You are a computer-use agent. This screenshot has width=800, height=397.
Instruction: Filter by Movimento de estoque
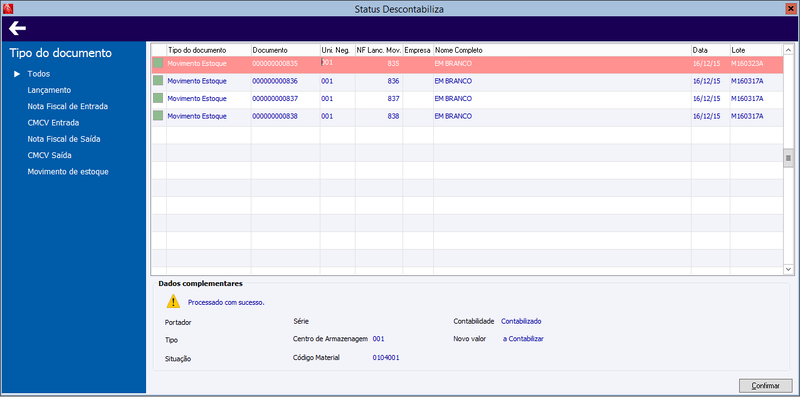(68, 171)
